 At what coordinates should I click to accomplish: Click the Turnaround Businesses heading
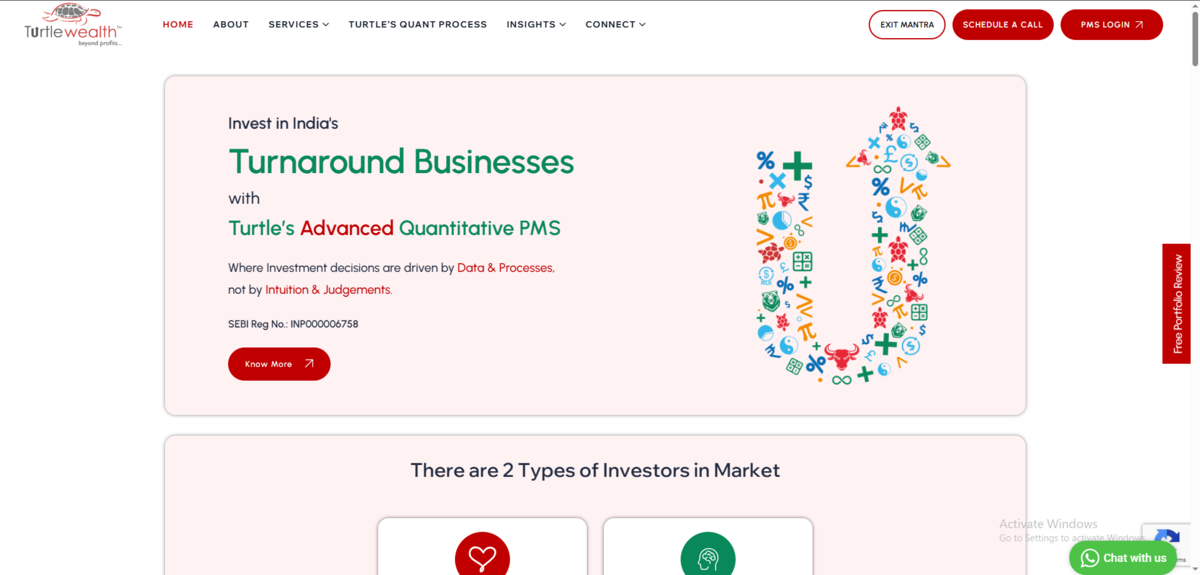[401, 161]
